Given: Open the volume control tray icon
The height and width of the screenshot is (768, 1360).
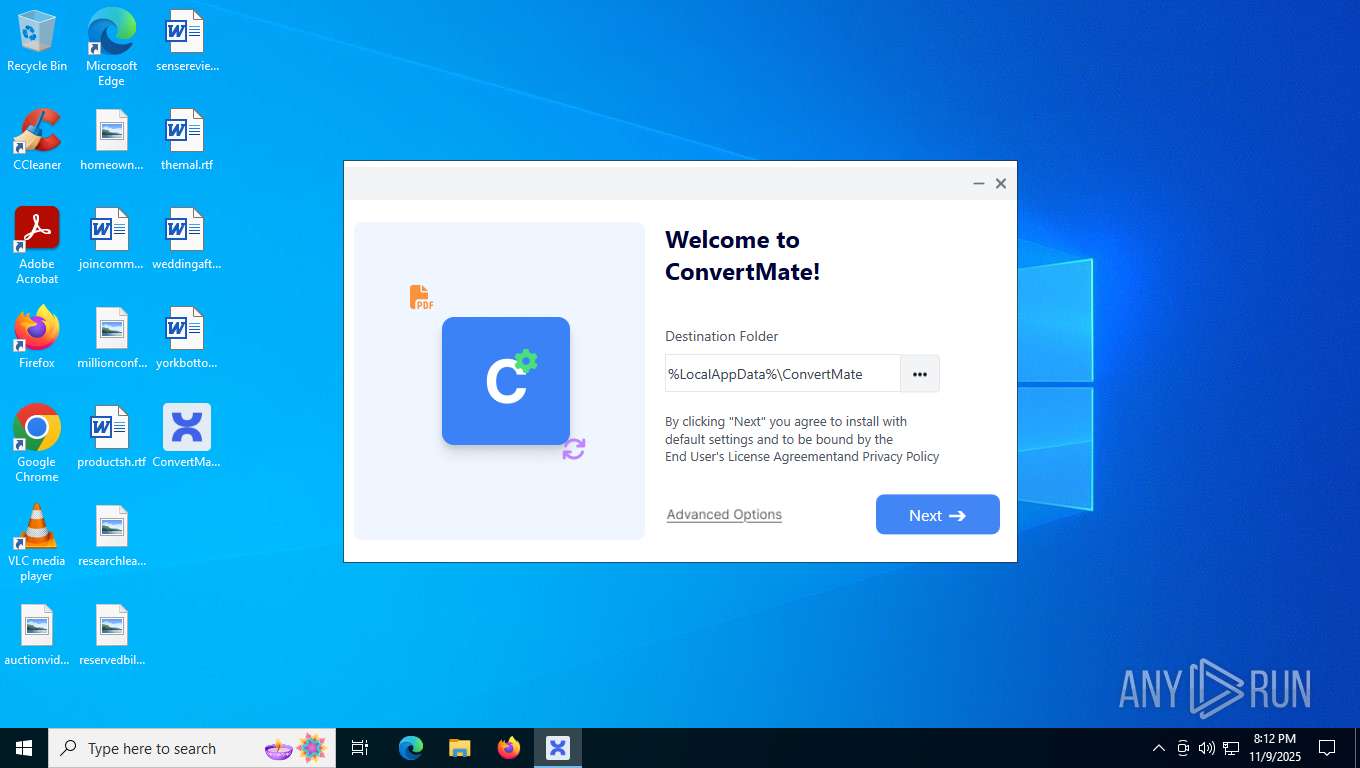Looking at the screenshot, I should (x=1207, y=748).
